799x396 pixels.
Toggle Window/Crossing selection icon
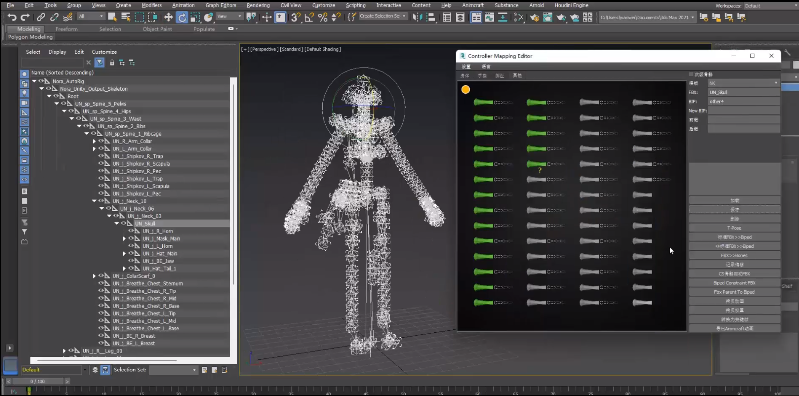(x=152, y=17)
